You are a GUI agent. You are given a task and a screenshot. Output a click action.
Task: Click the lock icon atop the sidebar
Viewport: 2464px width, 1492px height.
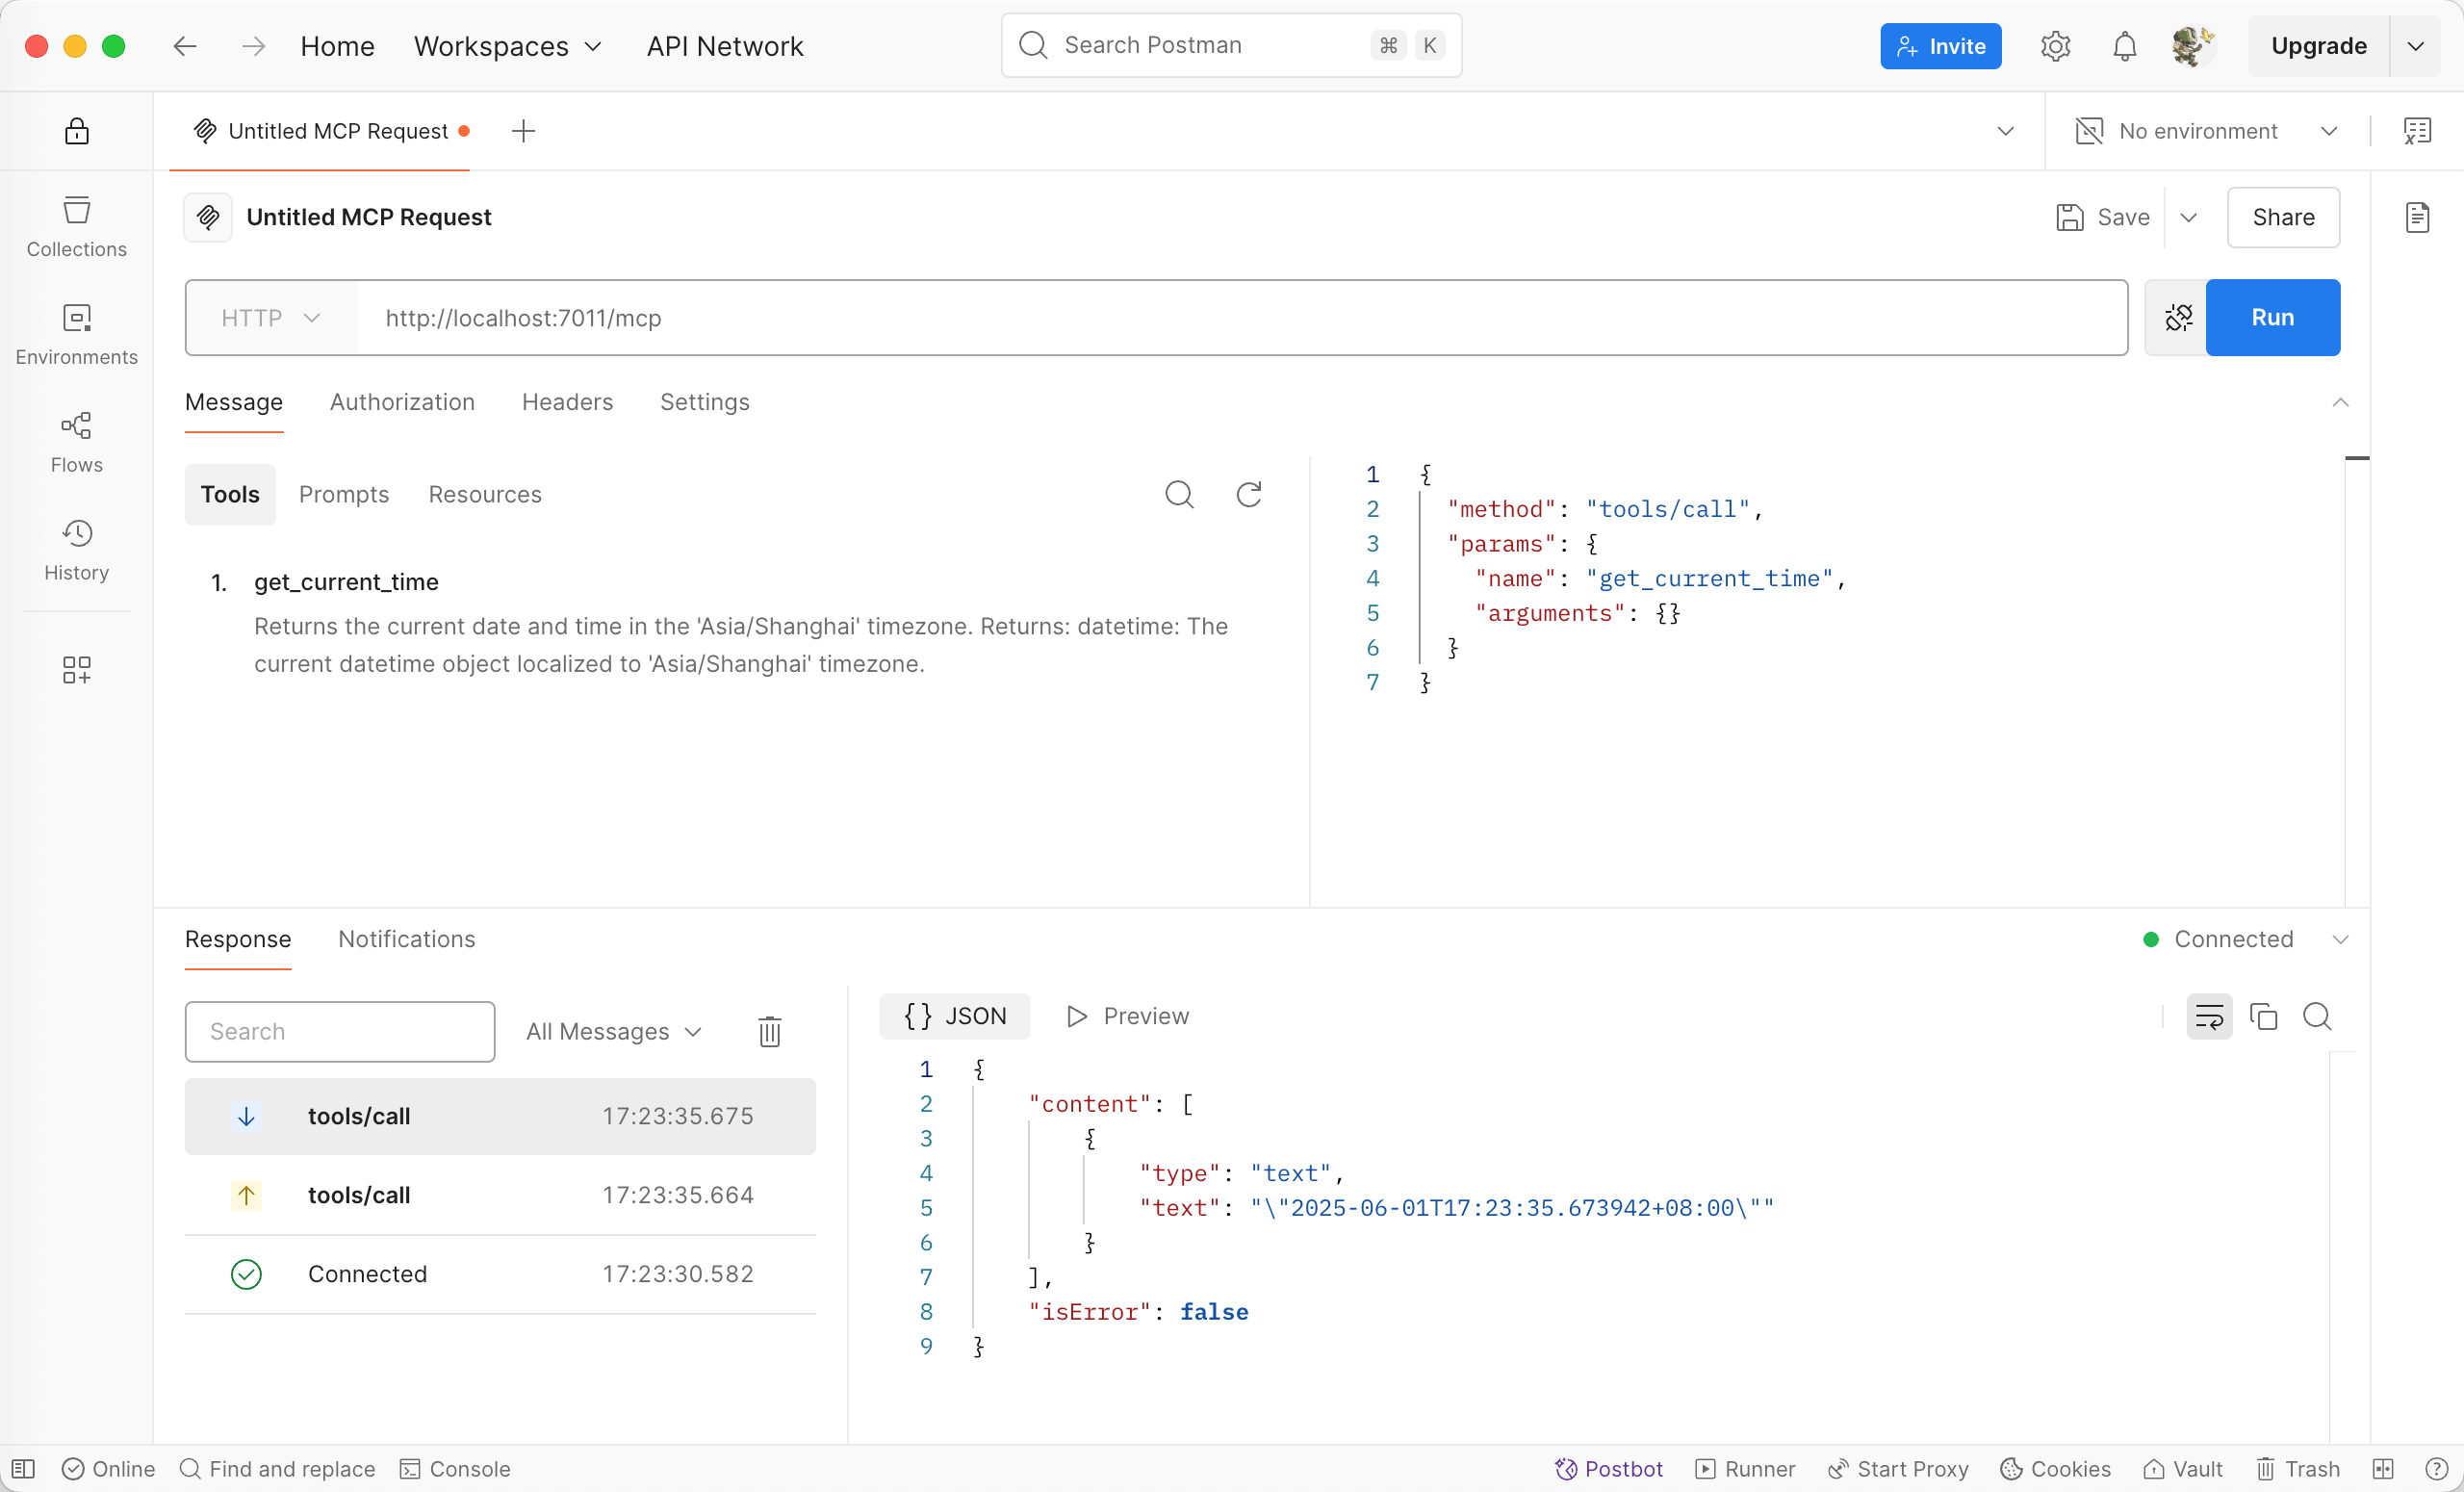(x=76, y=131)
